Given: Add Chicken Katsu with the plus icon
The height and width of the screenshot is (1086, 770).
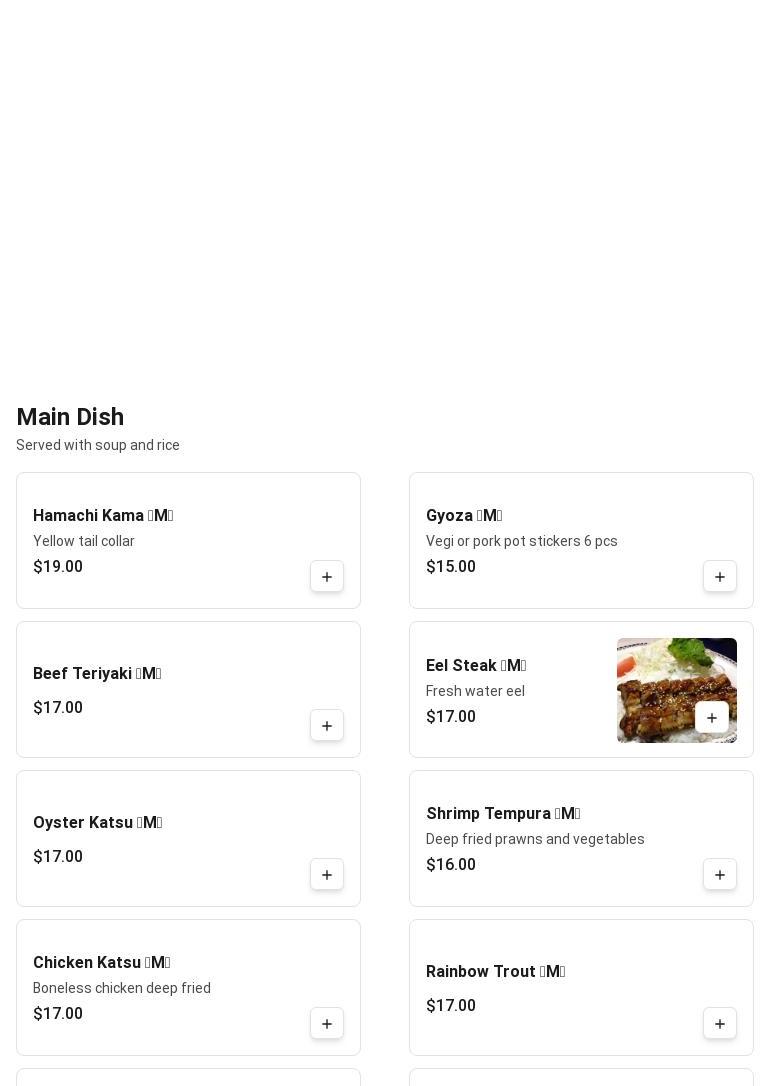Looking at the screenshot, I should click(327, 1023).
